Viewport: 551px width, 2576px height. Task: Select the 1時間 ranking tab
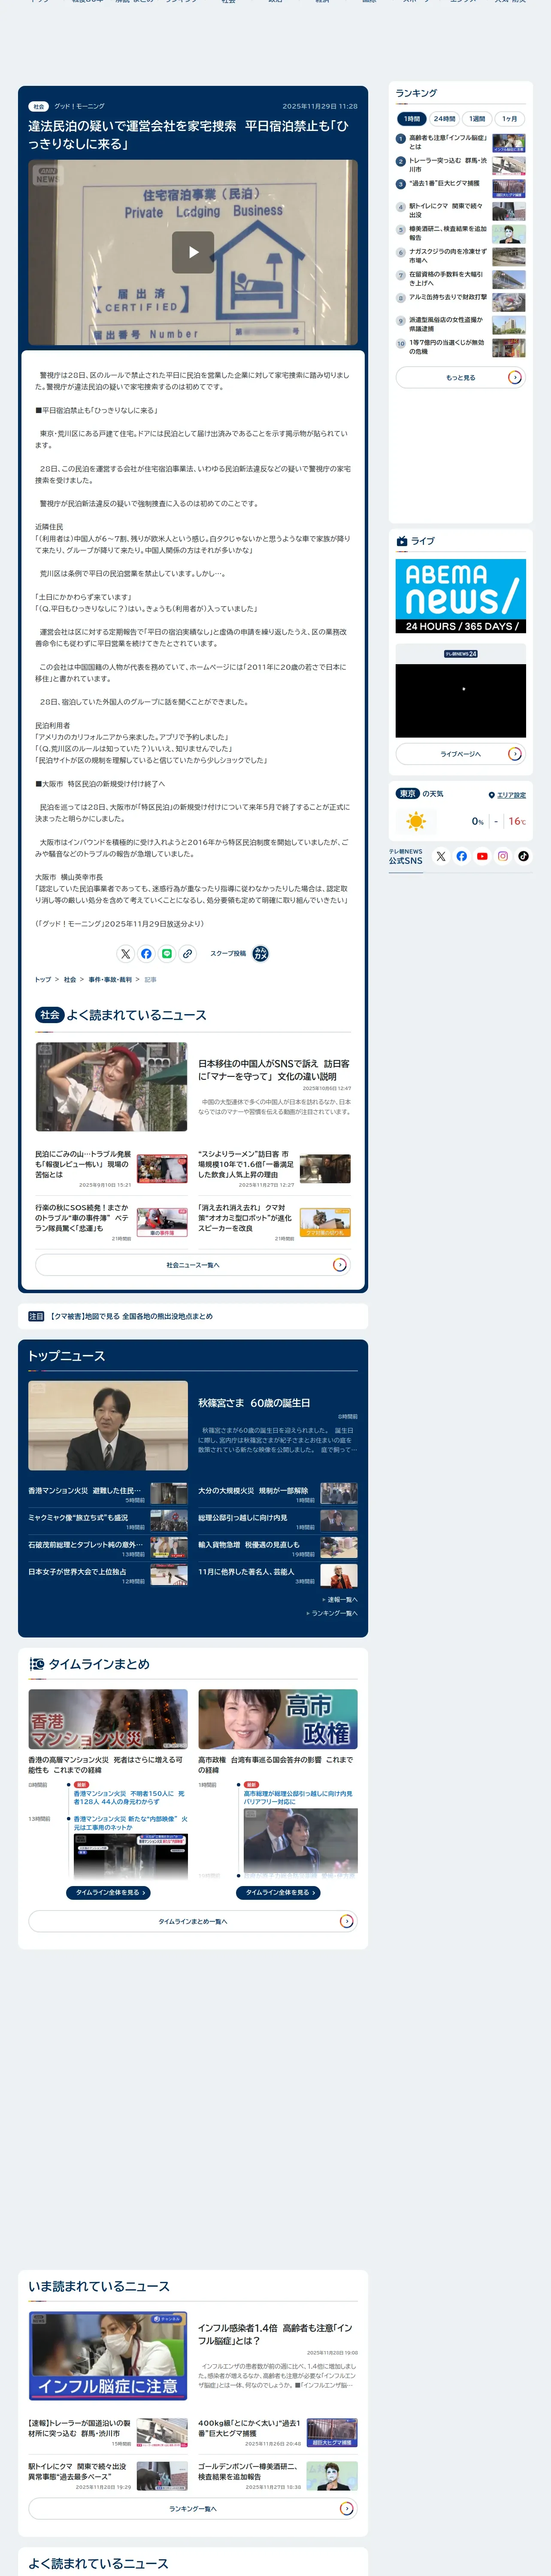[x=412, y=118]
